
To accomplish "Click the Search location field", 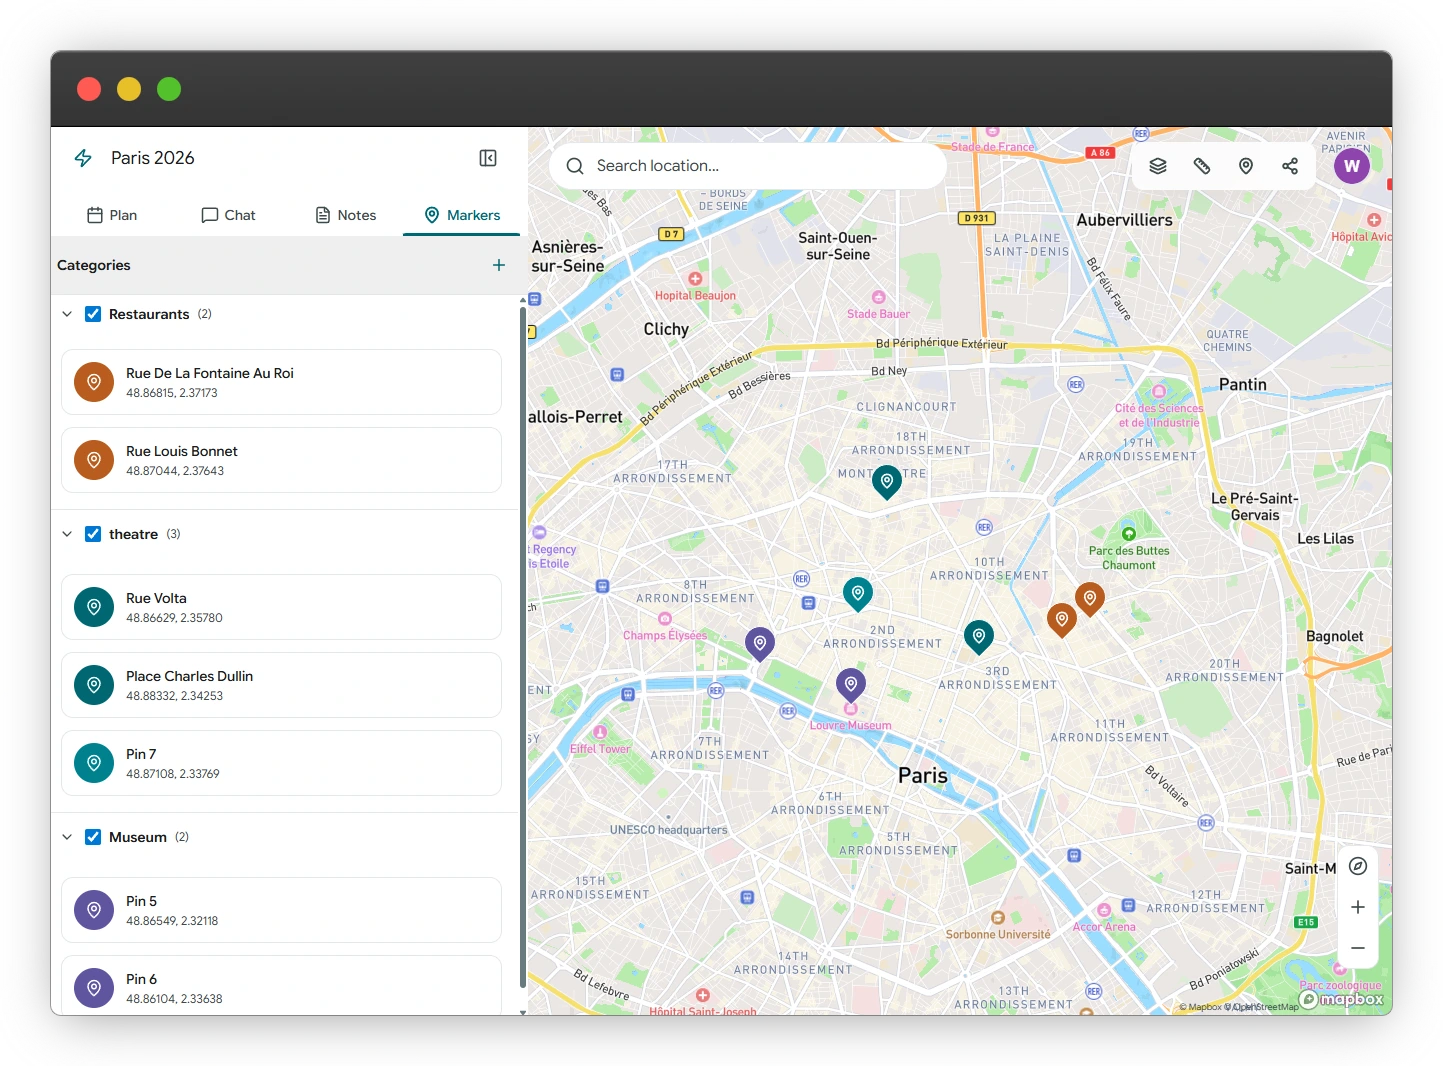I will click(748, 166).
